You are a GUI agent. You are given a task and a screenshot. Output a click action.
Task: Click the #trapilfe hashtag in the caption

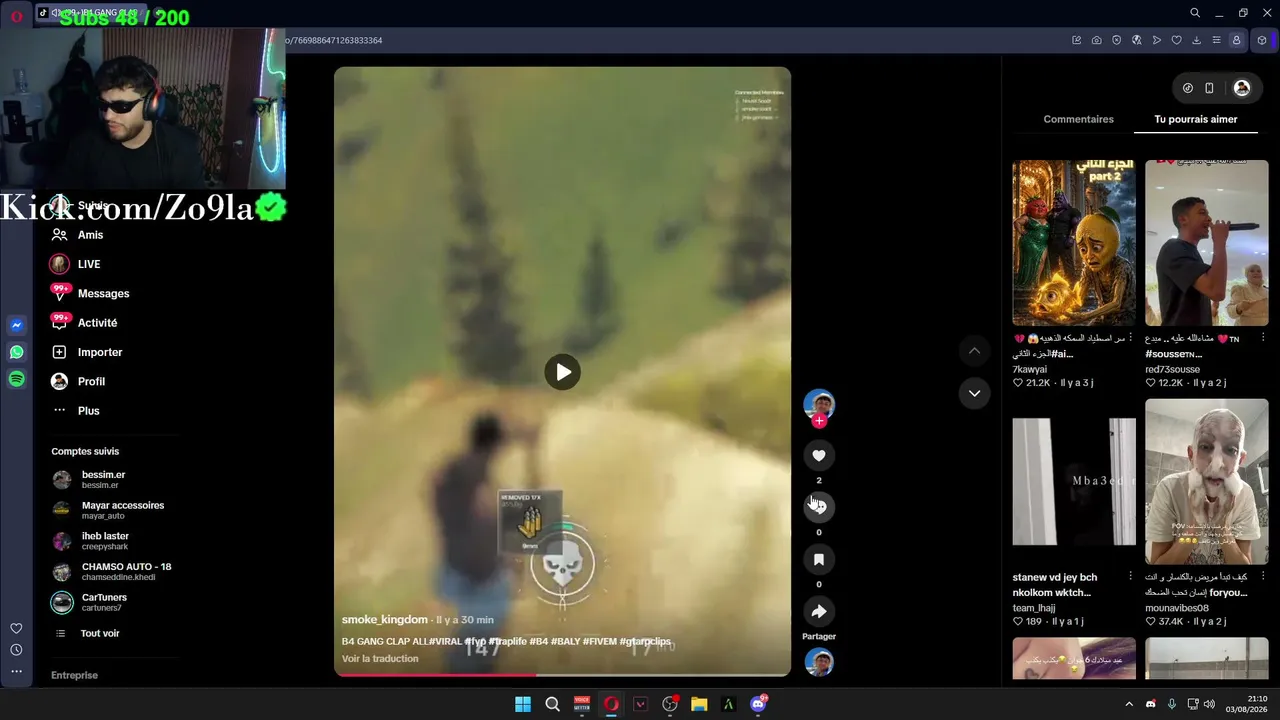pos(507,642)
